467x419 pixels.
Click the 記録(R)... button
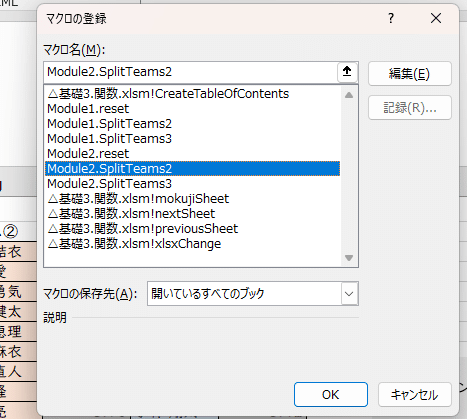(410, 108)
